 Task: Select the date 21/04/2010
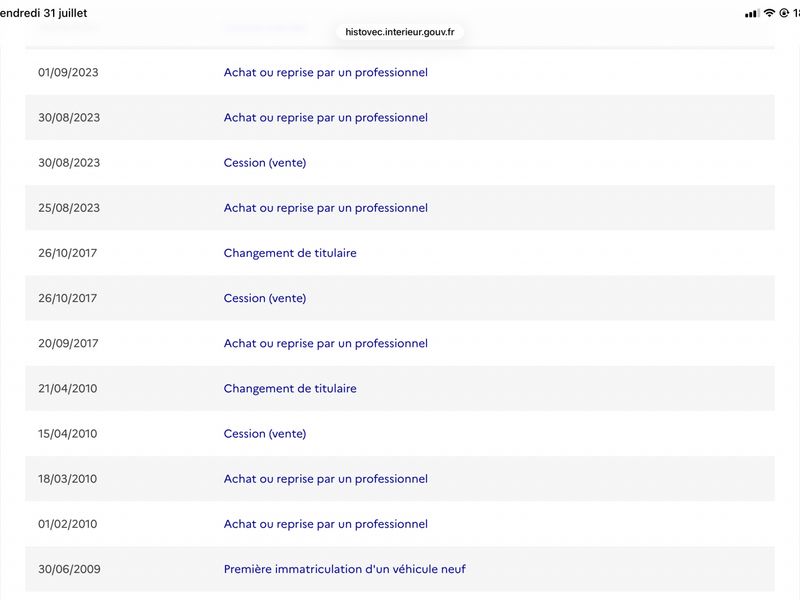67,388
